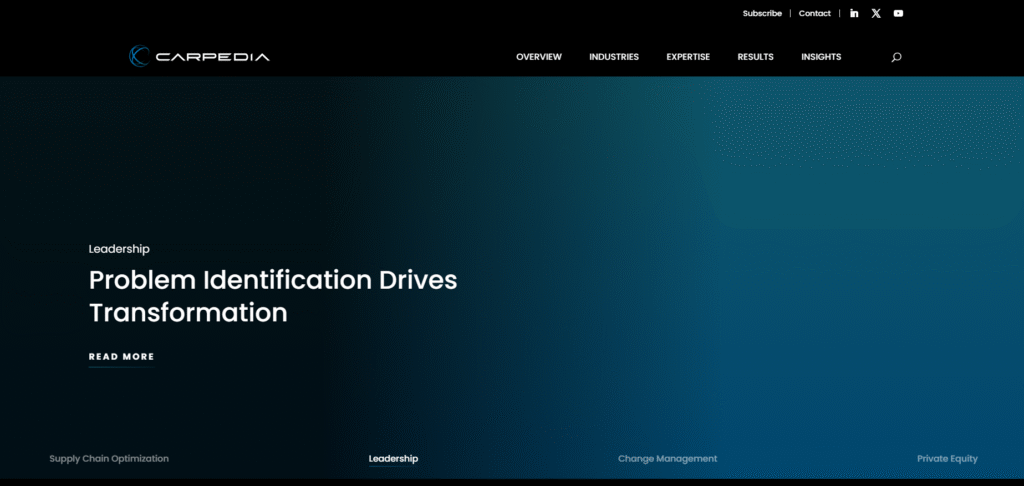Select the active Leadership slide tab
Viewport: 1024px width, 486px height.
point(393,458)
